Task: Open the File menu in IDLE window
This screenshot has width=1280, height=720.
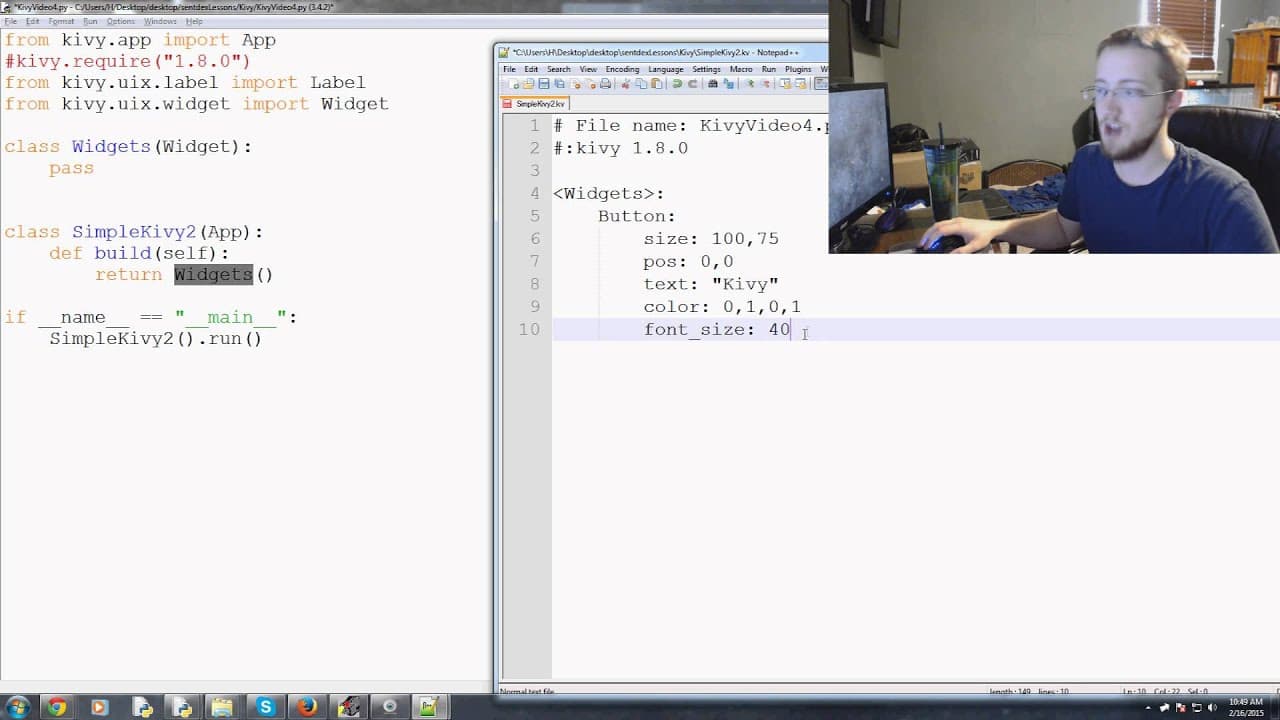Action: 10,21
